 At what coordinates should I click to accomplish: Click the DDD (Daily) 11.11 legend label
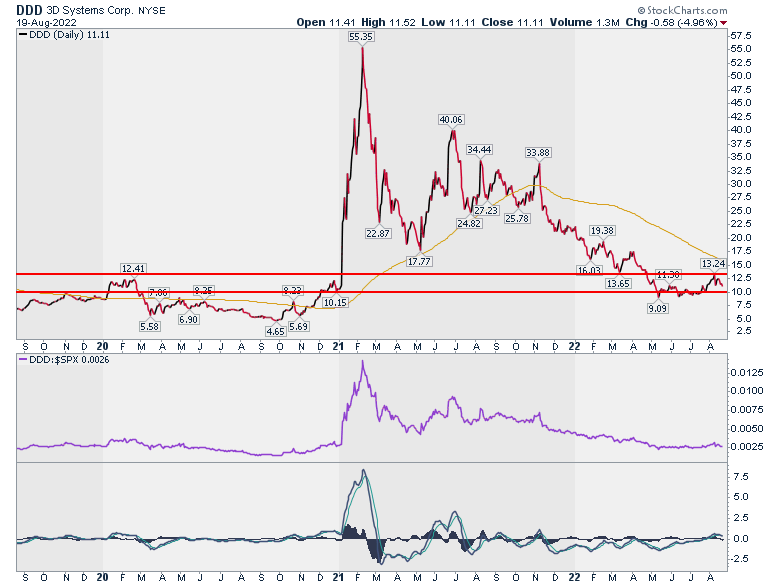[69, 35]
